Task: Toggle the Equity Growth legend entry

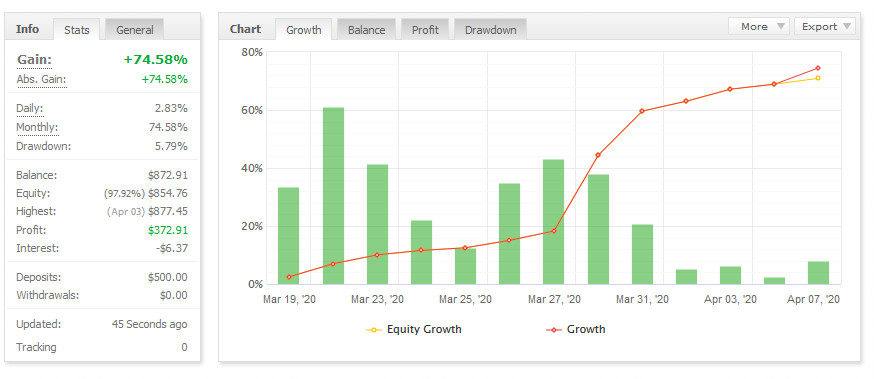Action: [414, 329]
